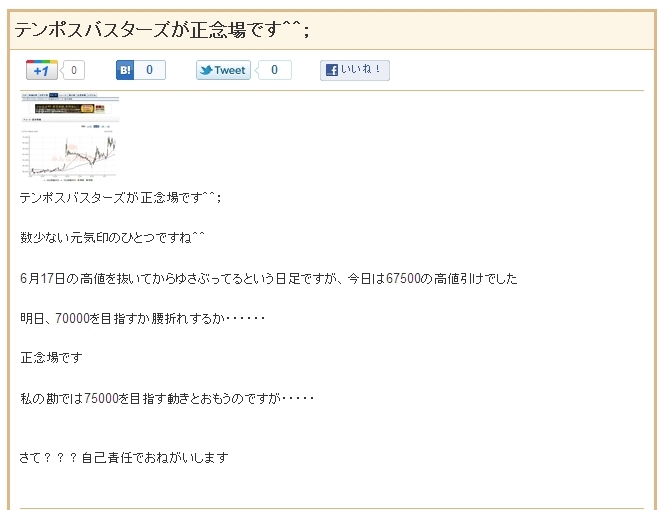
Task: Click the line 数少ない元気印のひとつですね
Action: [x=112, y=238]
